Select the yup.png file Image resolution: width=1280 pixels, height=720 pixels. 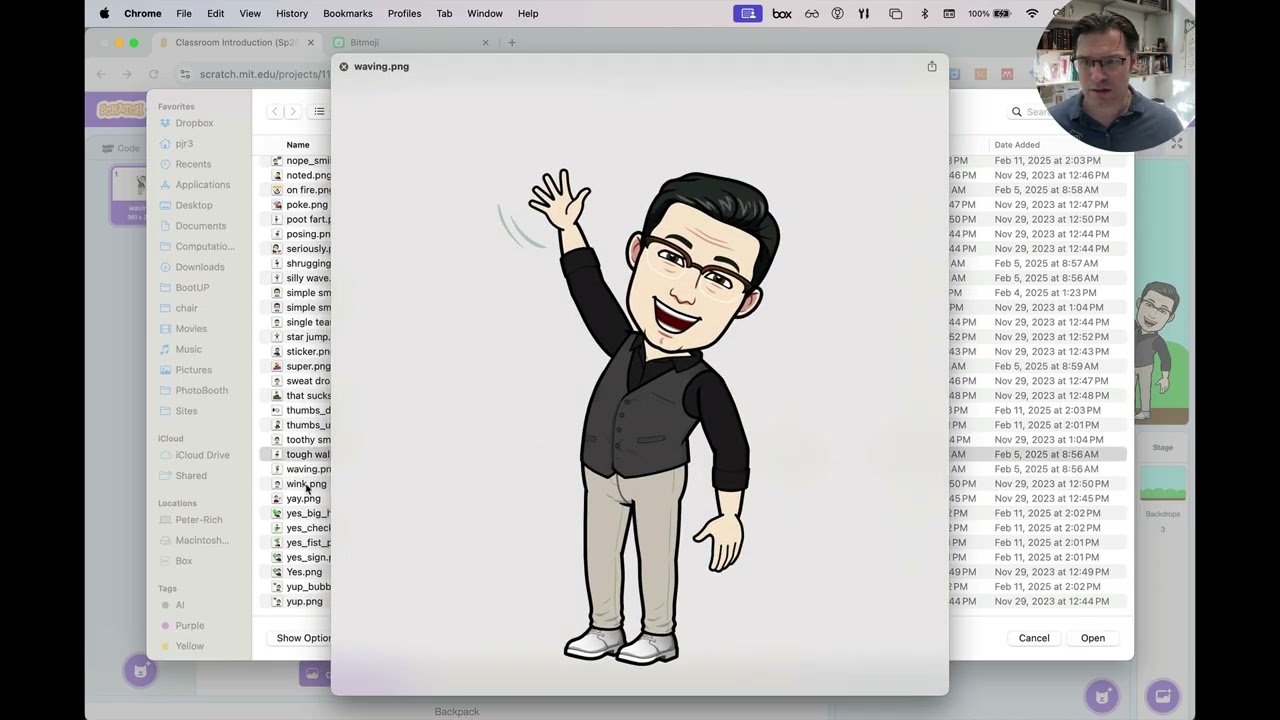coord(304,602)
